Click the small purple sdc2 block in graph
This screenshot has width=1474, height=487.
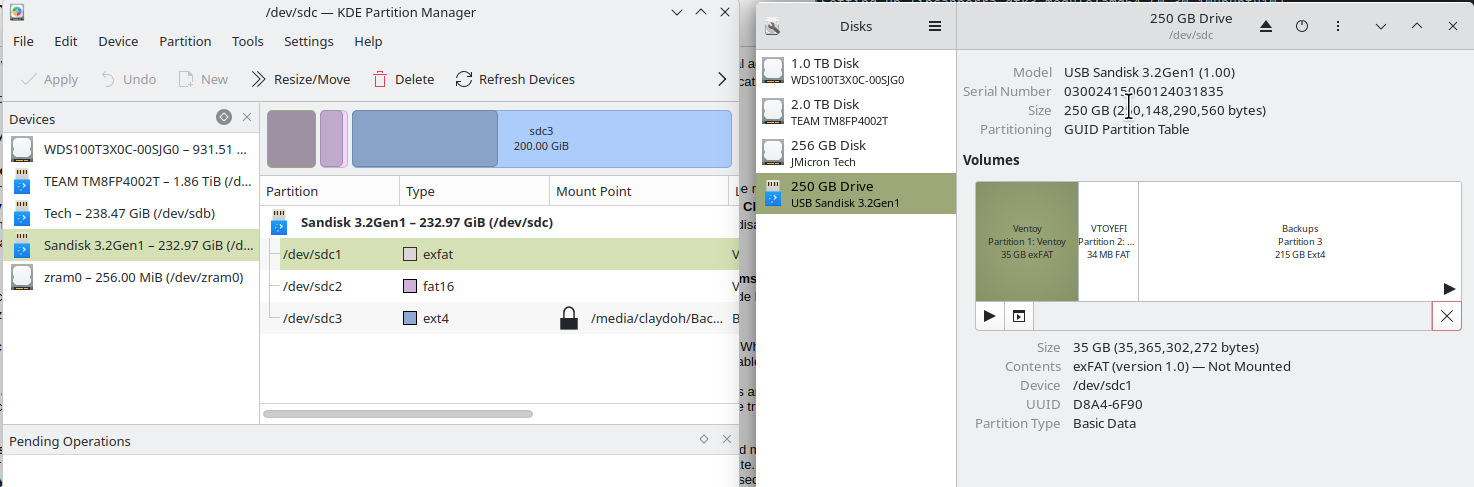click(x=332, y=138)
